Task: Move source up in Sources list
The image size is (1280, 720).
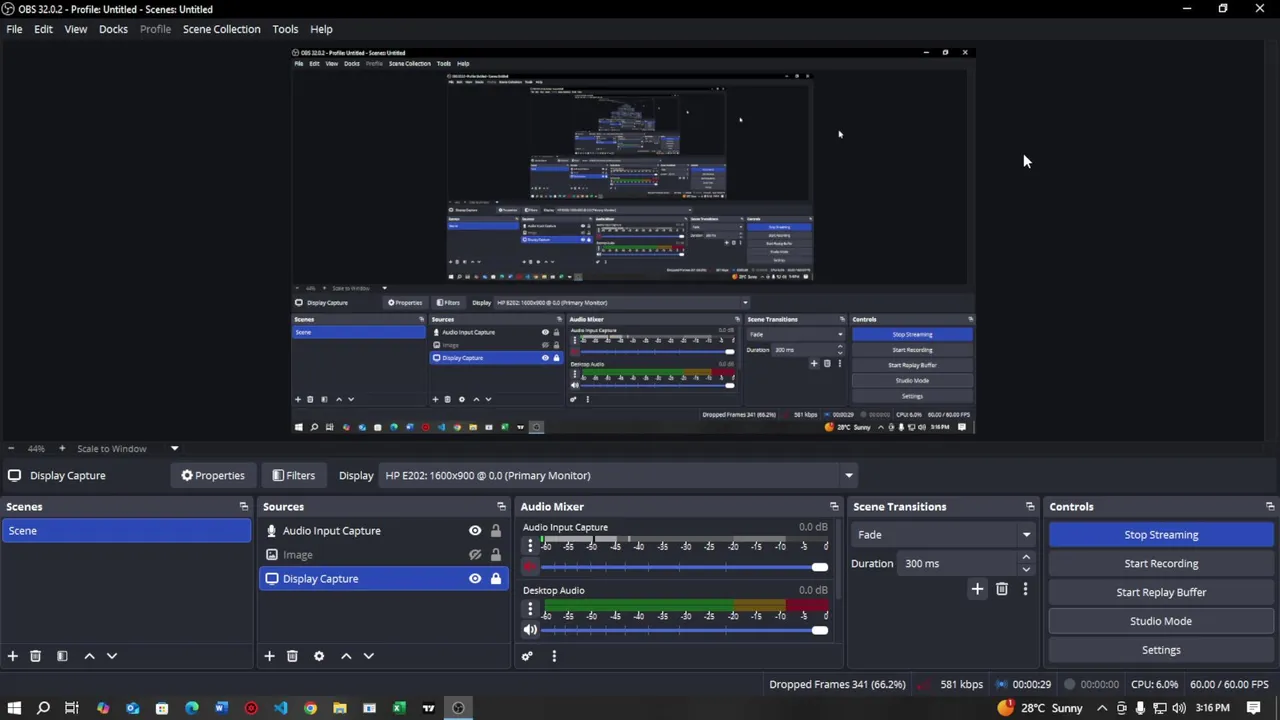Action: (x=346, y=656)
